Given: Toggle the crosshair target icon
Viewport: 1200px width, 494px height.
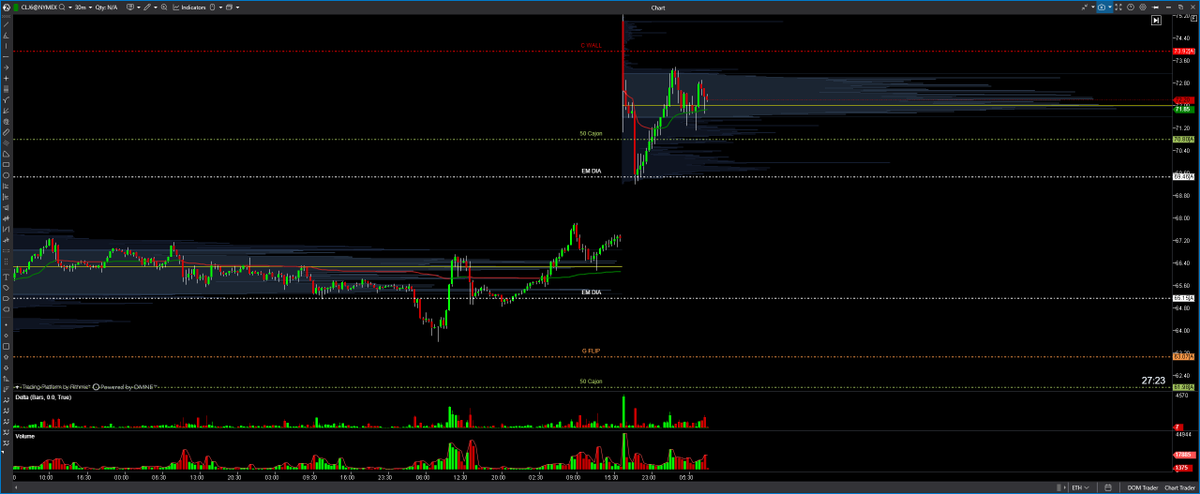Looking at the screenshot, I should pyautogui.click(x=1143, y=7).
